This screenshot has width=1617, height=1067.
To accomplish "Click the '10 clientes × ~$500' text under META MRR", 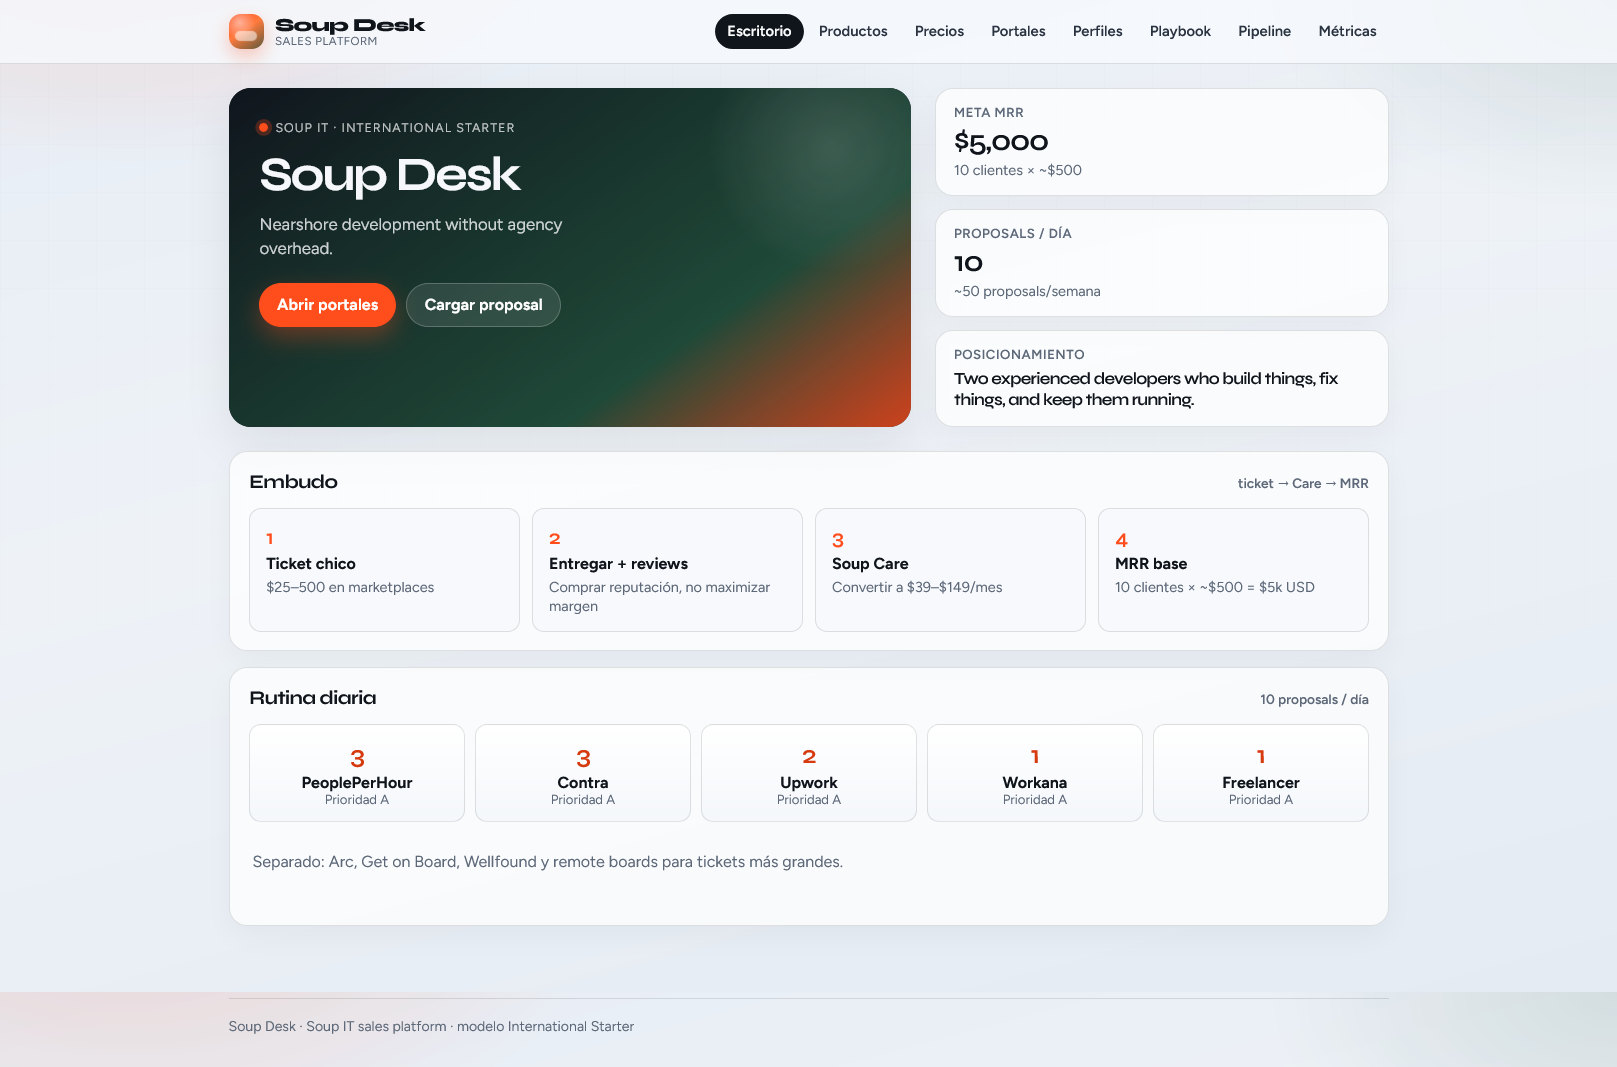I will (x=1018, y=170).
